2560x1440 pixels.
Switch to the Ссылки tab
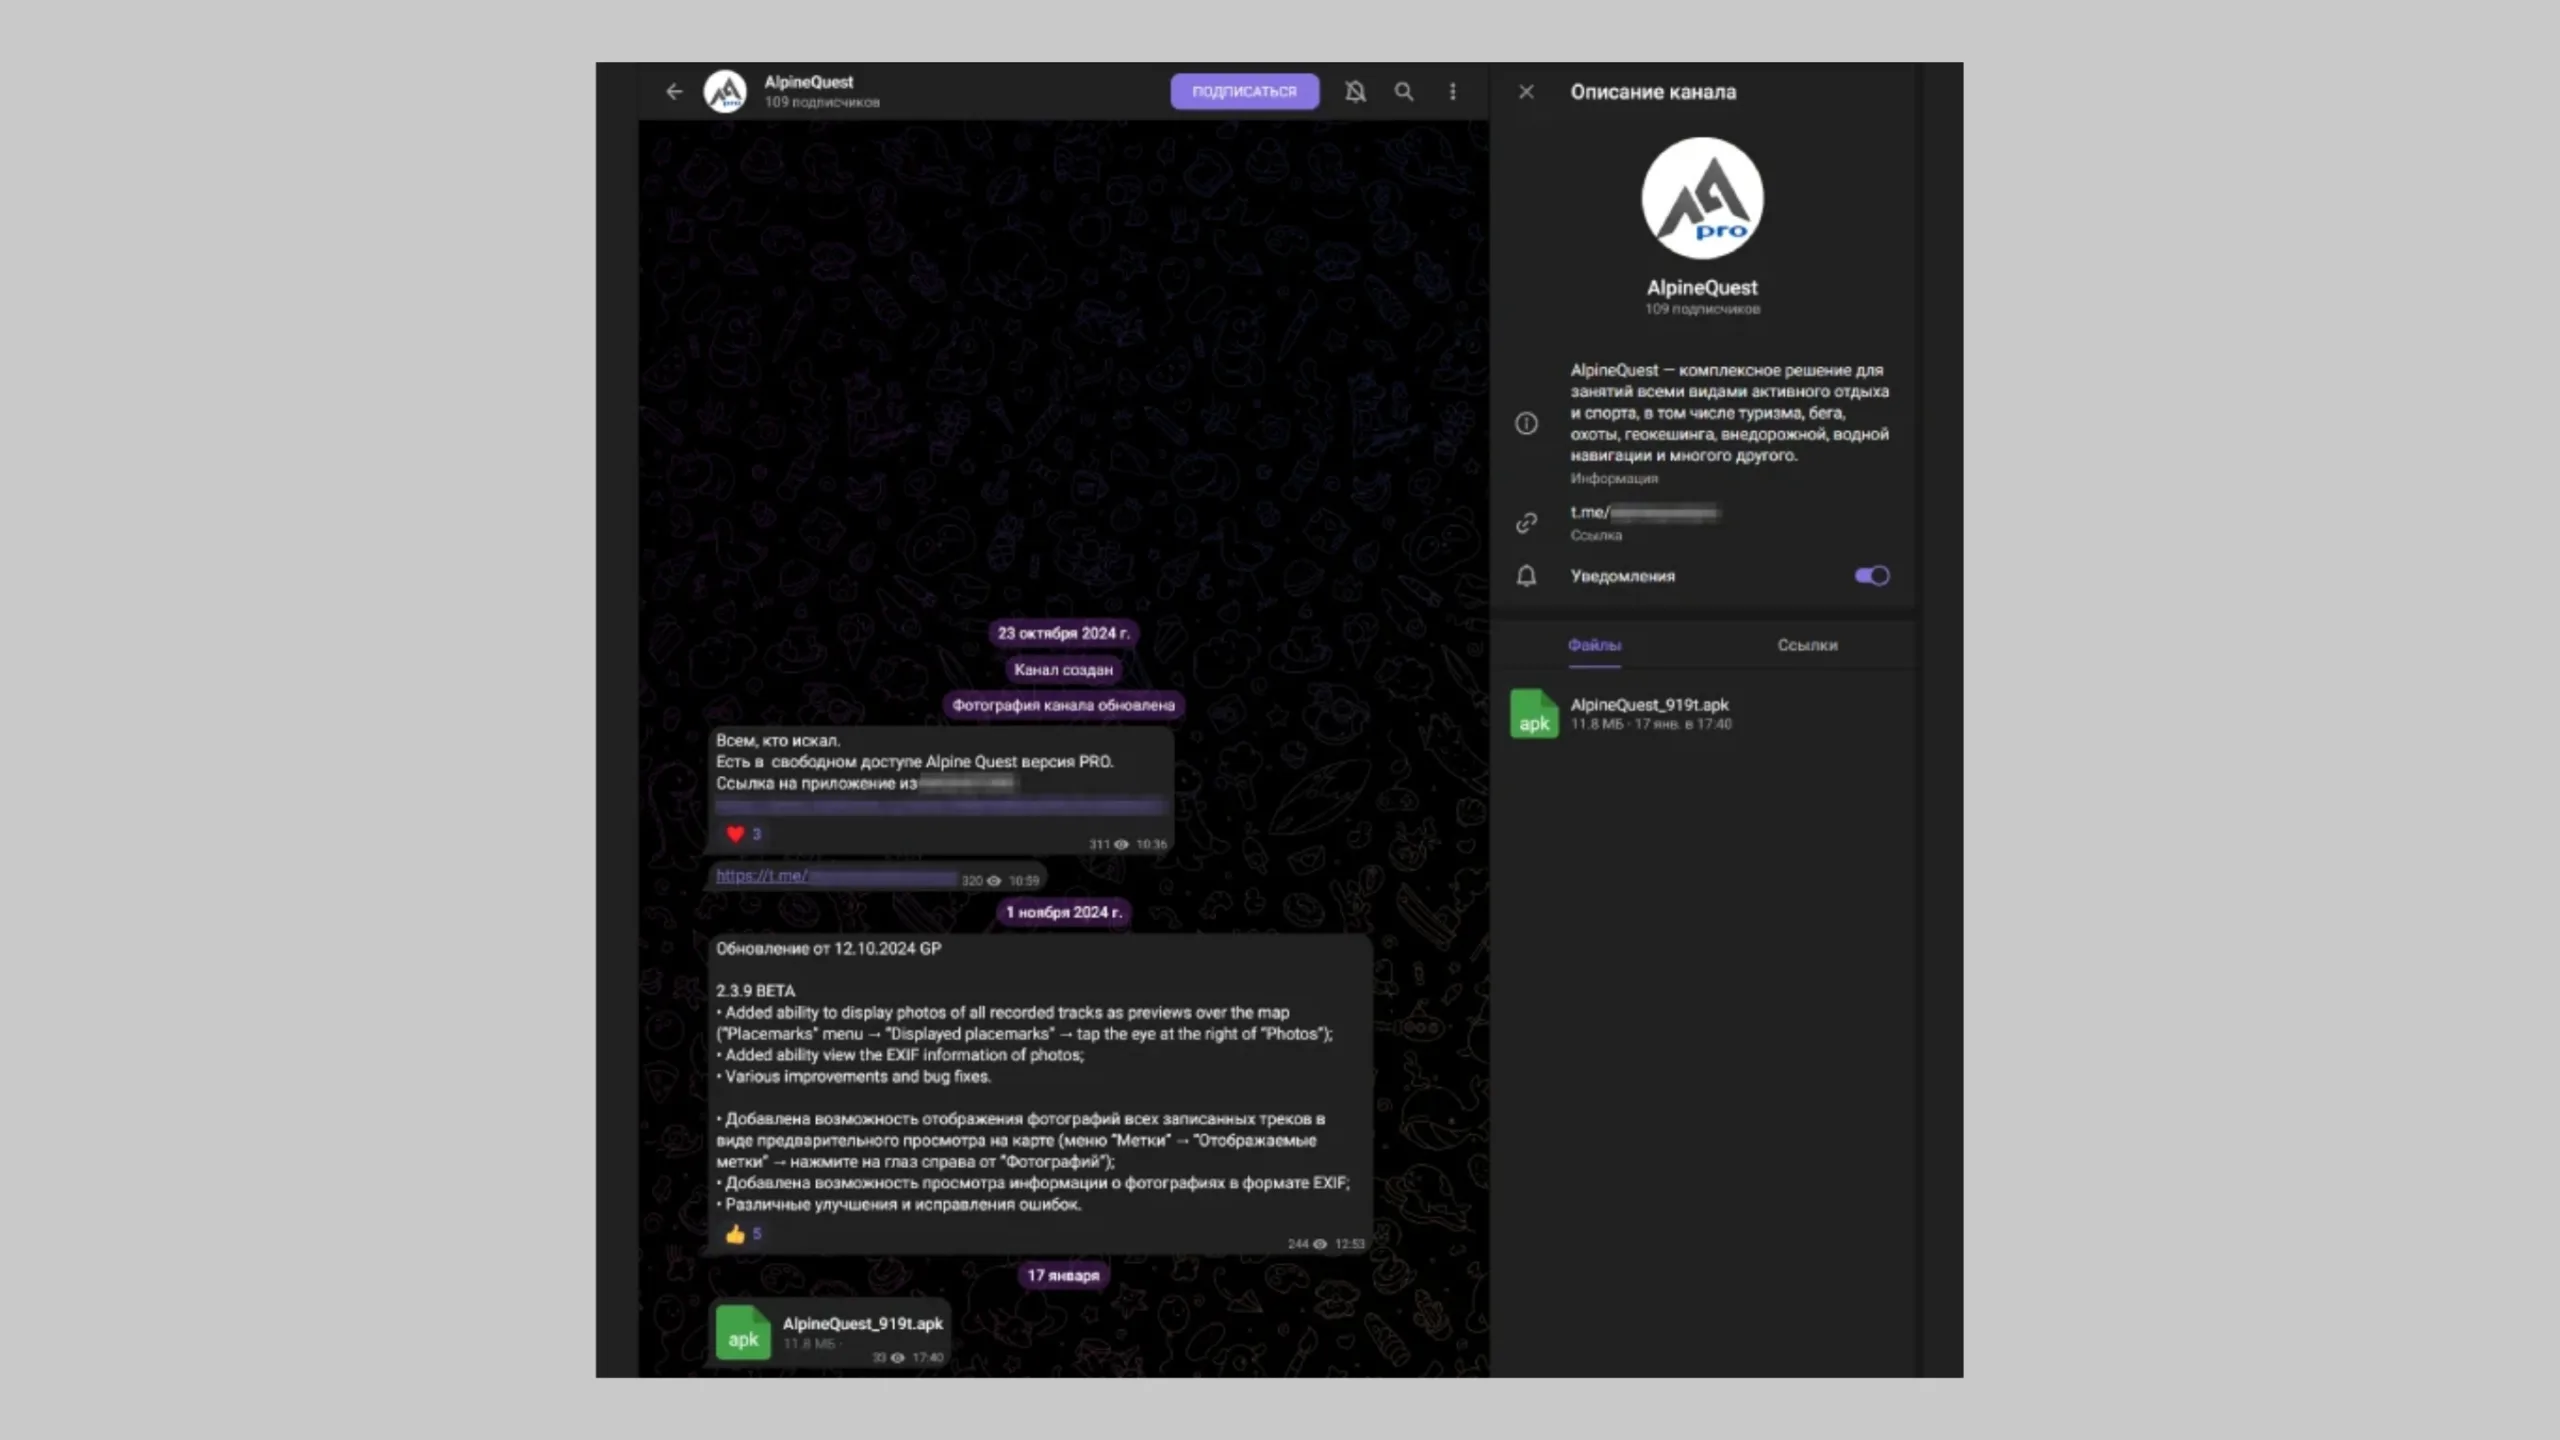point(1807,645)
